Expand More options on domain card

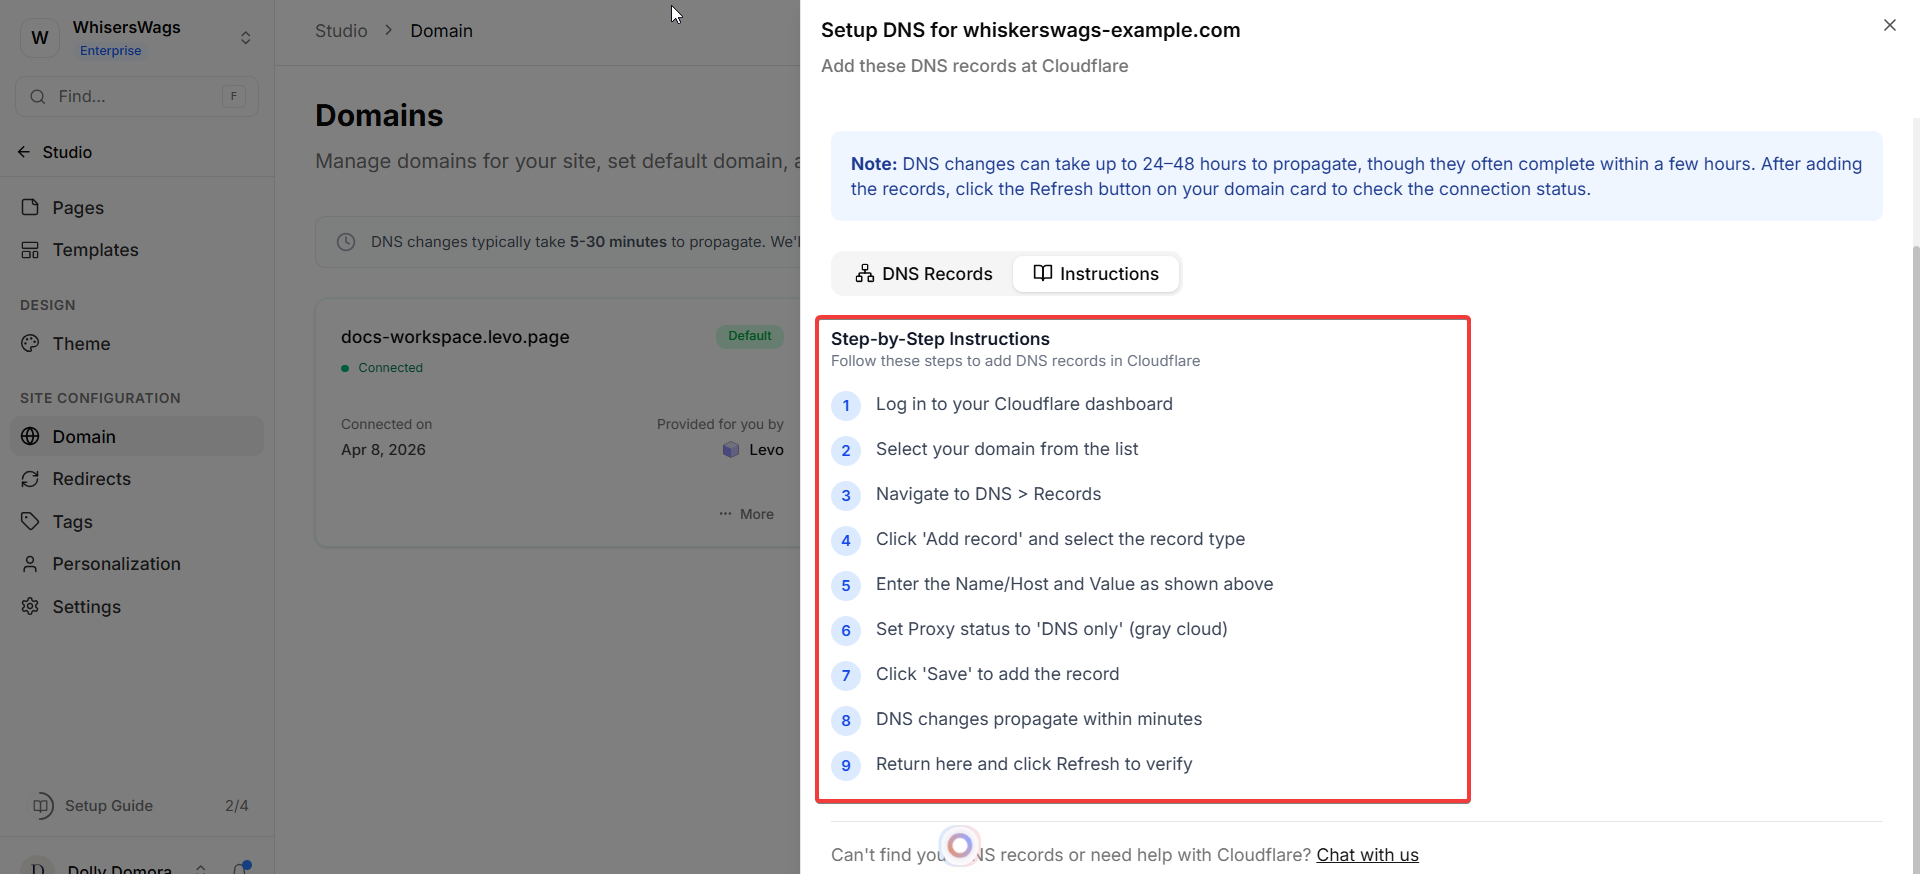(746, 514)
